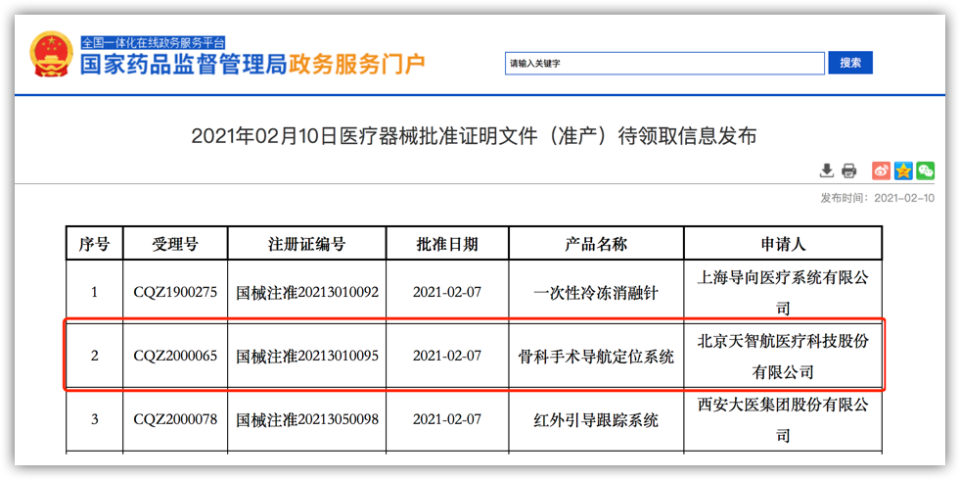The height and width of the screenshot is (480, 960).
Task: Click 一次性冷冻消融针 product name
Action: 596,293
